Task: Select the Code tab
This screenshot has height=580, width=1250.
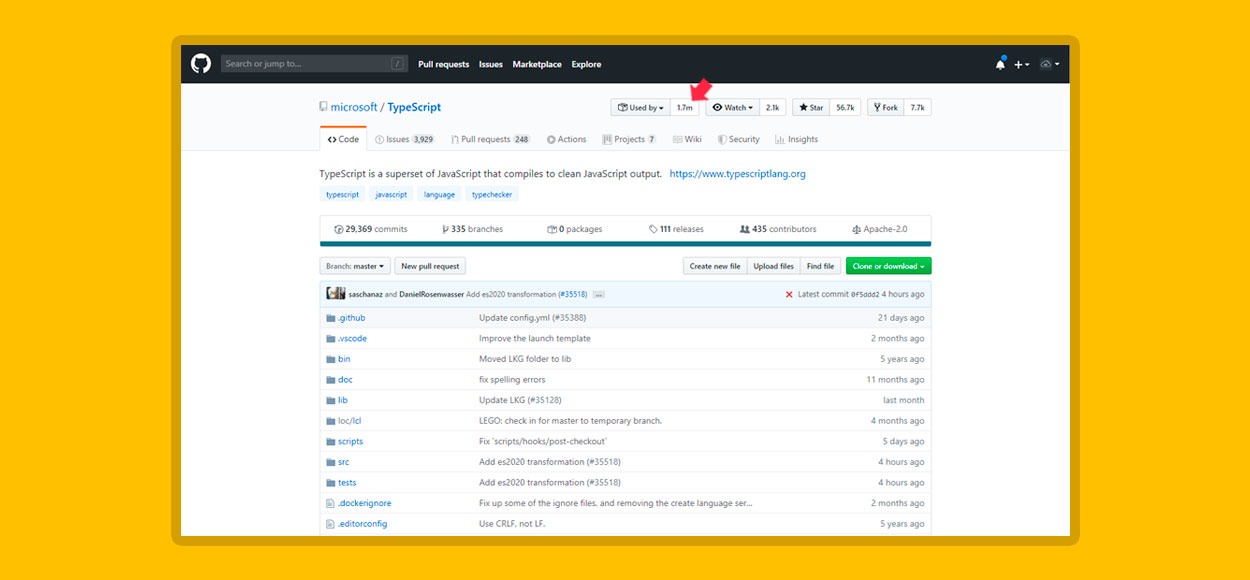Action: point(343,139)
